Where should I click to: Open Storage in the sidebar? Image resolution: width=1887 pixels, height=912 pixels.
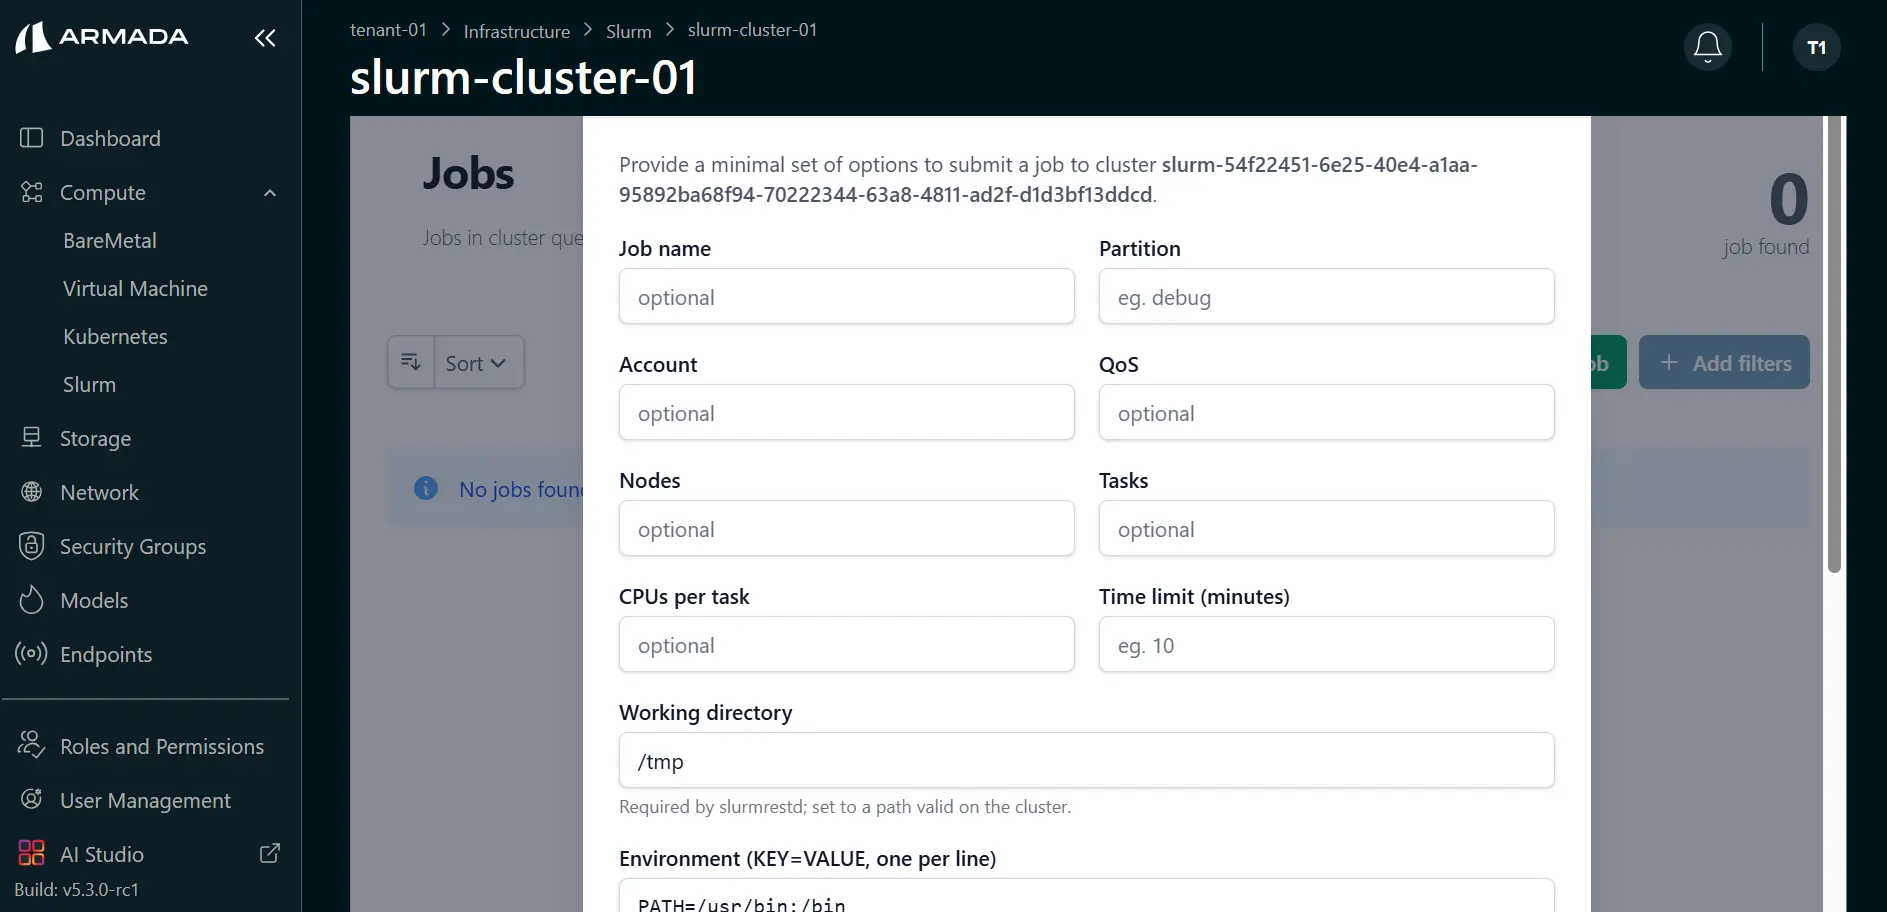coord(95,439)
